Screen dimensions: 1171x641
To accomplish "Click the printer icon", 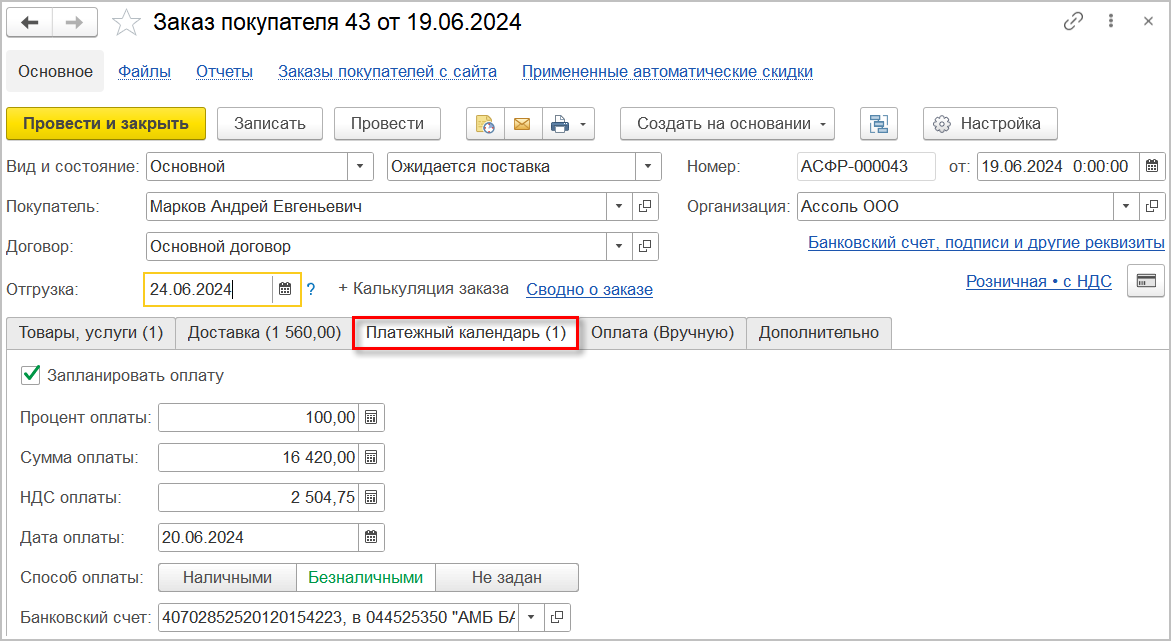I will 560,124.
